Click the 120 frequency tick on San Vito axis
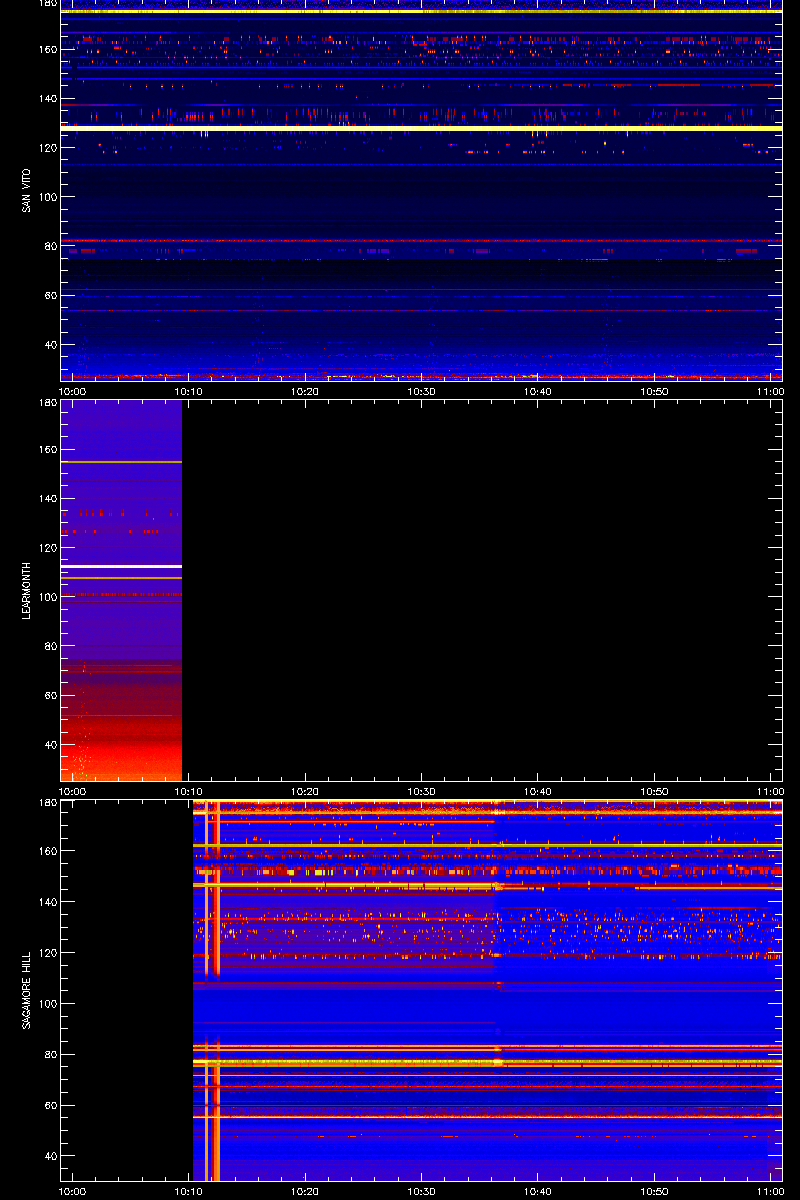 coord(46,147)
